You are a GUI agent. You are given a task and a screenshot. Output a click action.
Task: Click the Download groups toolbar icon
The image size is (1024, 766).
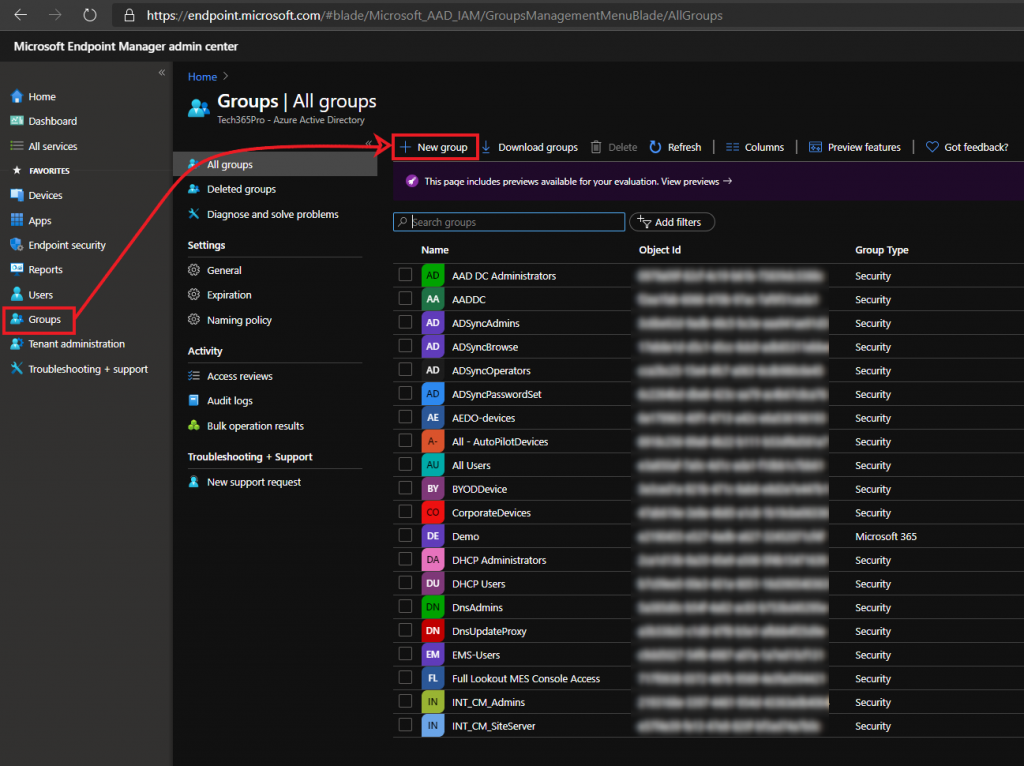[487, 147]
